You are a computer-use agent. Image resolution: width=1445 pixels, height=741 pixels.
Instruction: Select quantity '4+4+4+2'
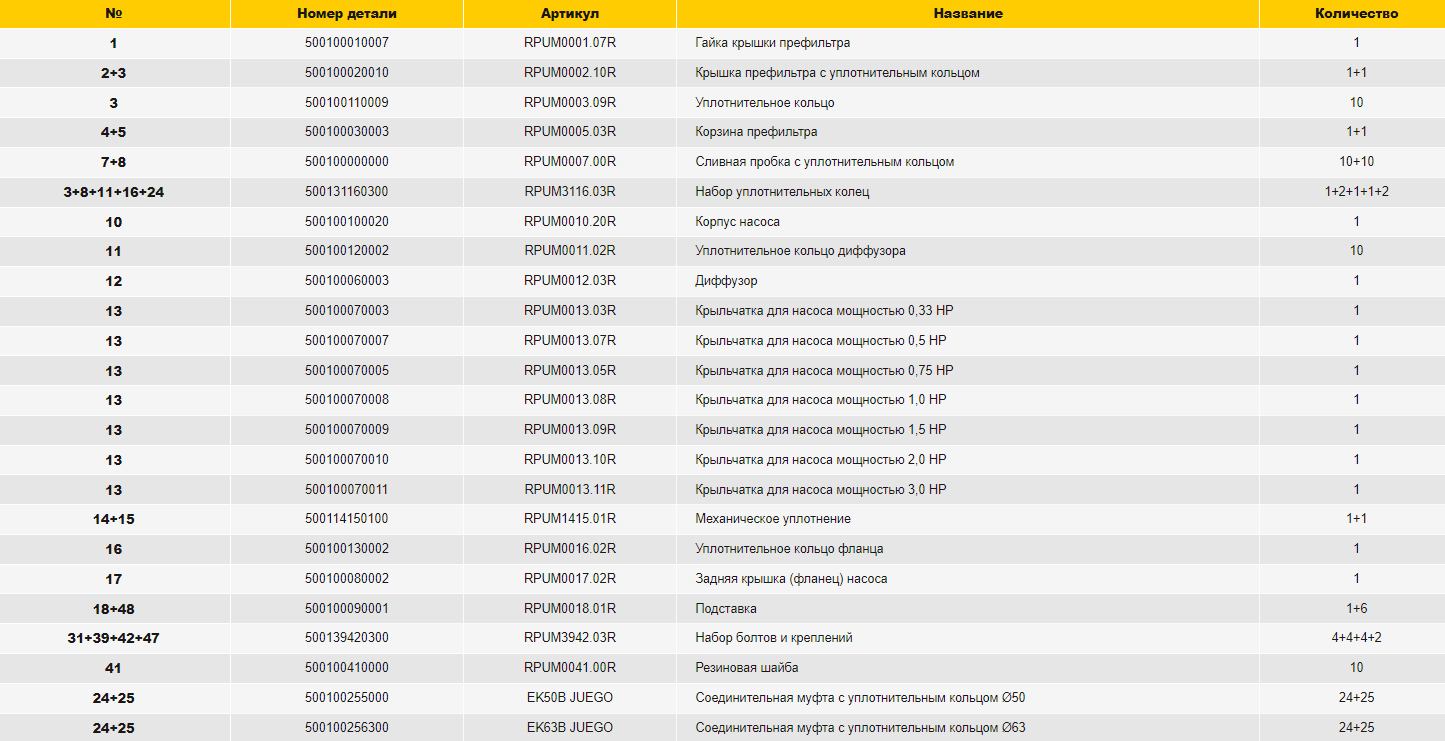click(1357, 638)
